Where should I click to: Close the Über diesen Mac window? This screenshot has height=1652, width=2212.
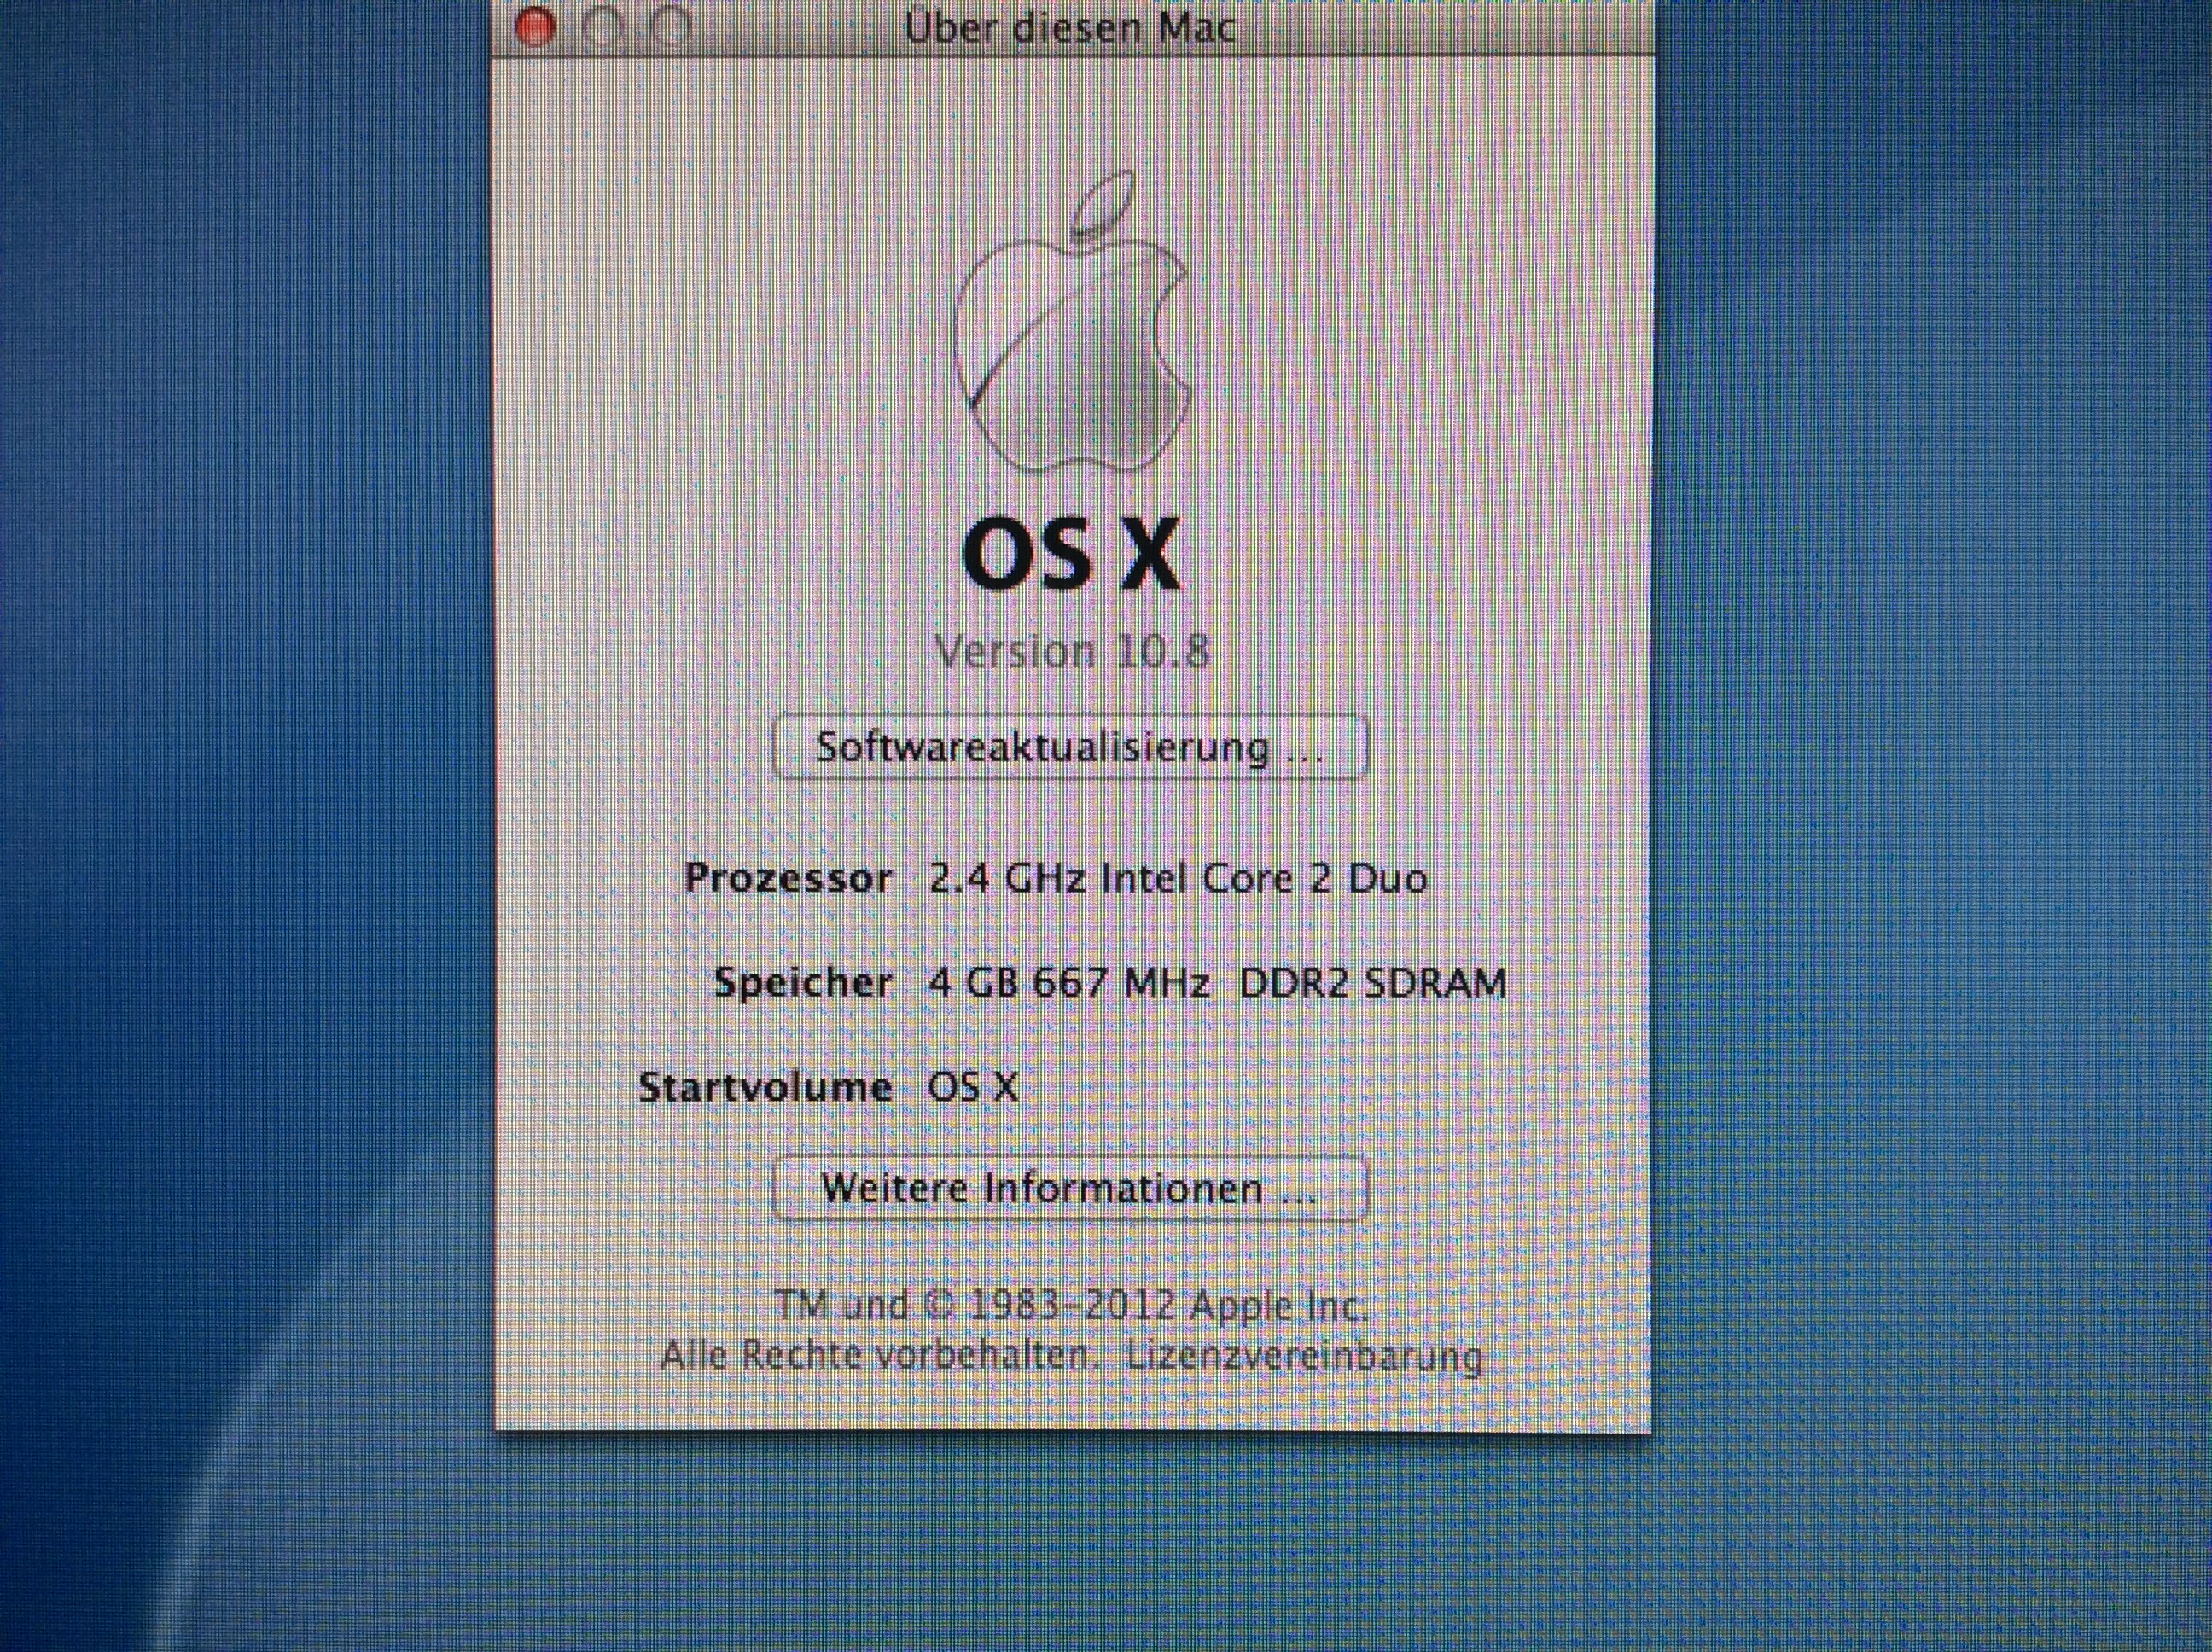535,27
